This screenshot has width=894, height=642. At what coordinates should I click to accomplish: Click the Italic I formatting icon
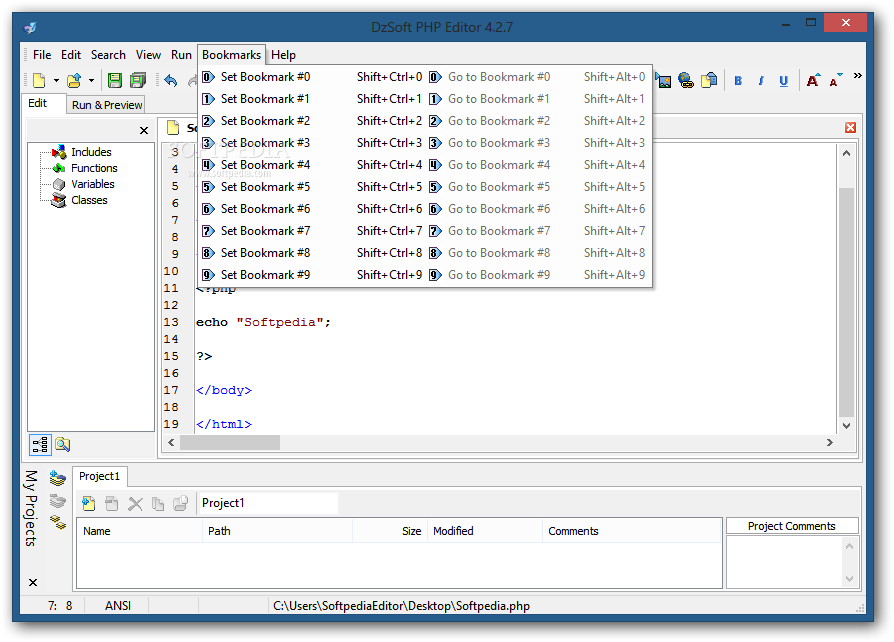761,81
